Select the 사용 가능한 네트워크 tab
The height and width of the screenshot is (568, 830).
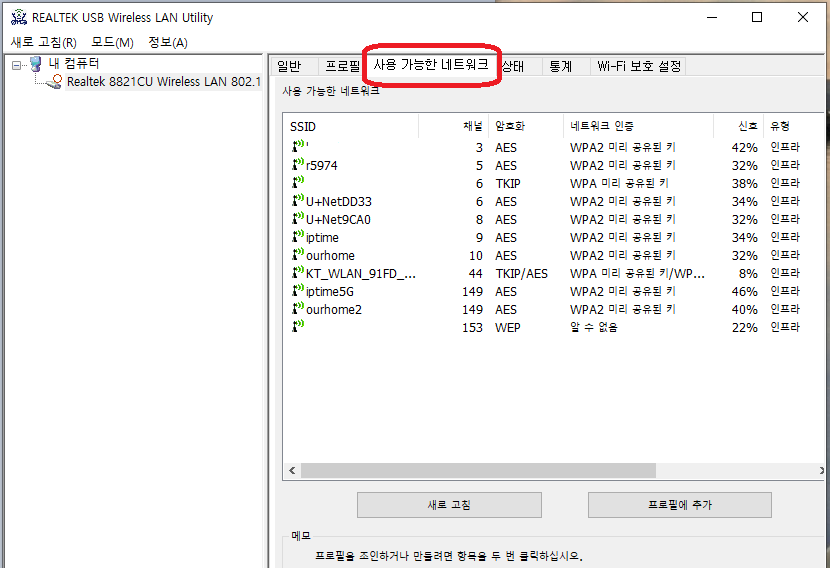431,65
